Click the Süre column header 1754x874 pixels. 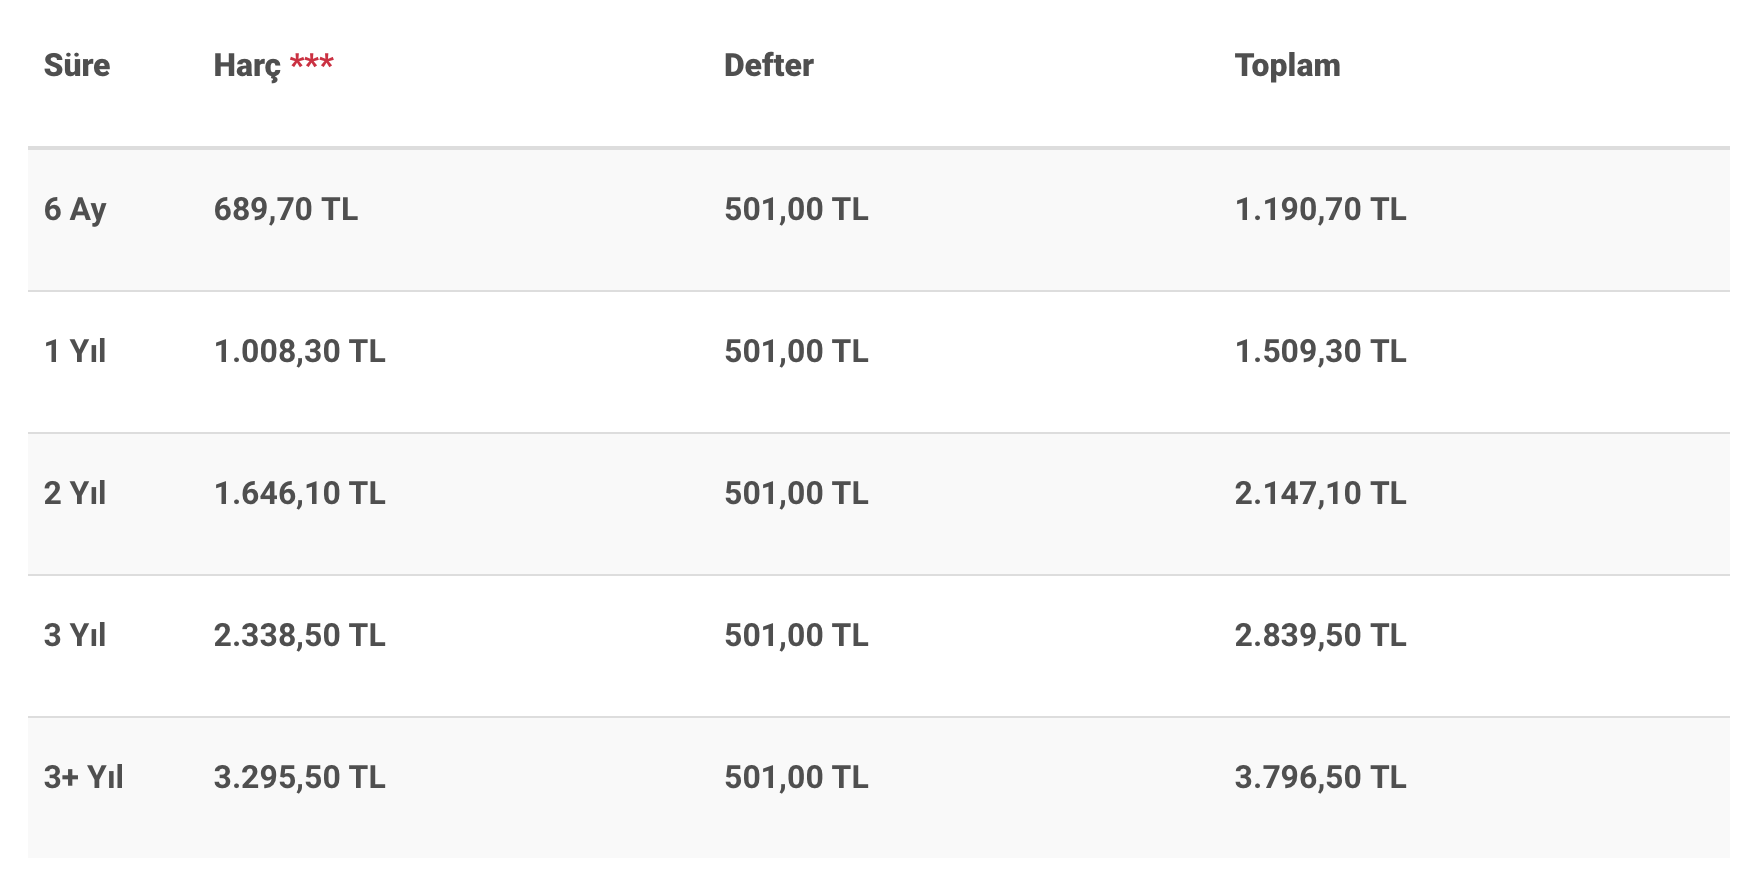tap(77, 66)
